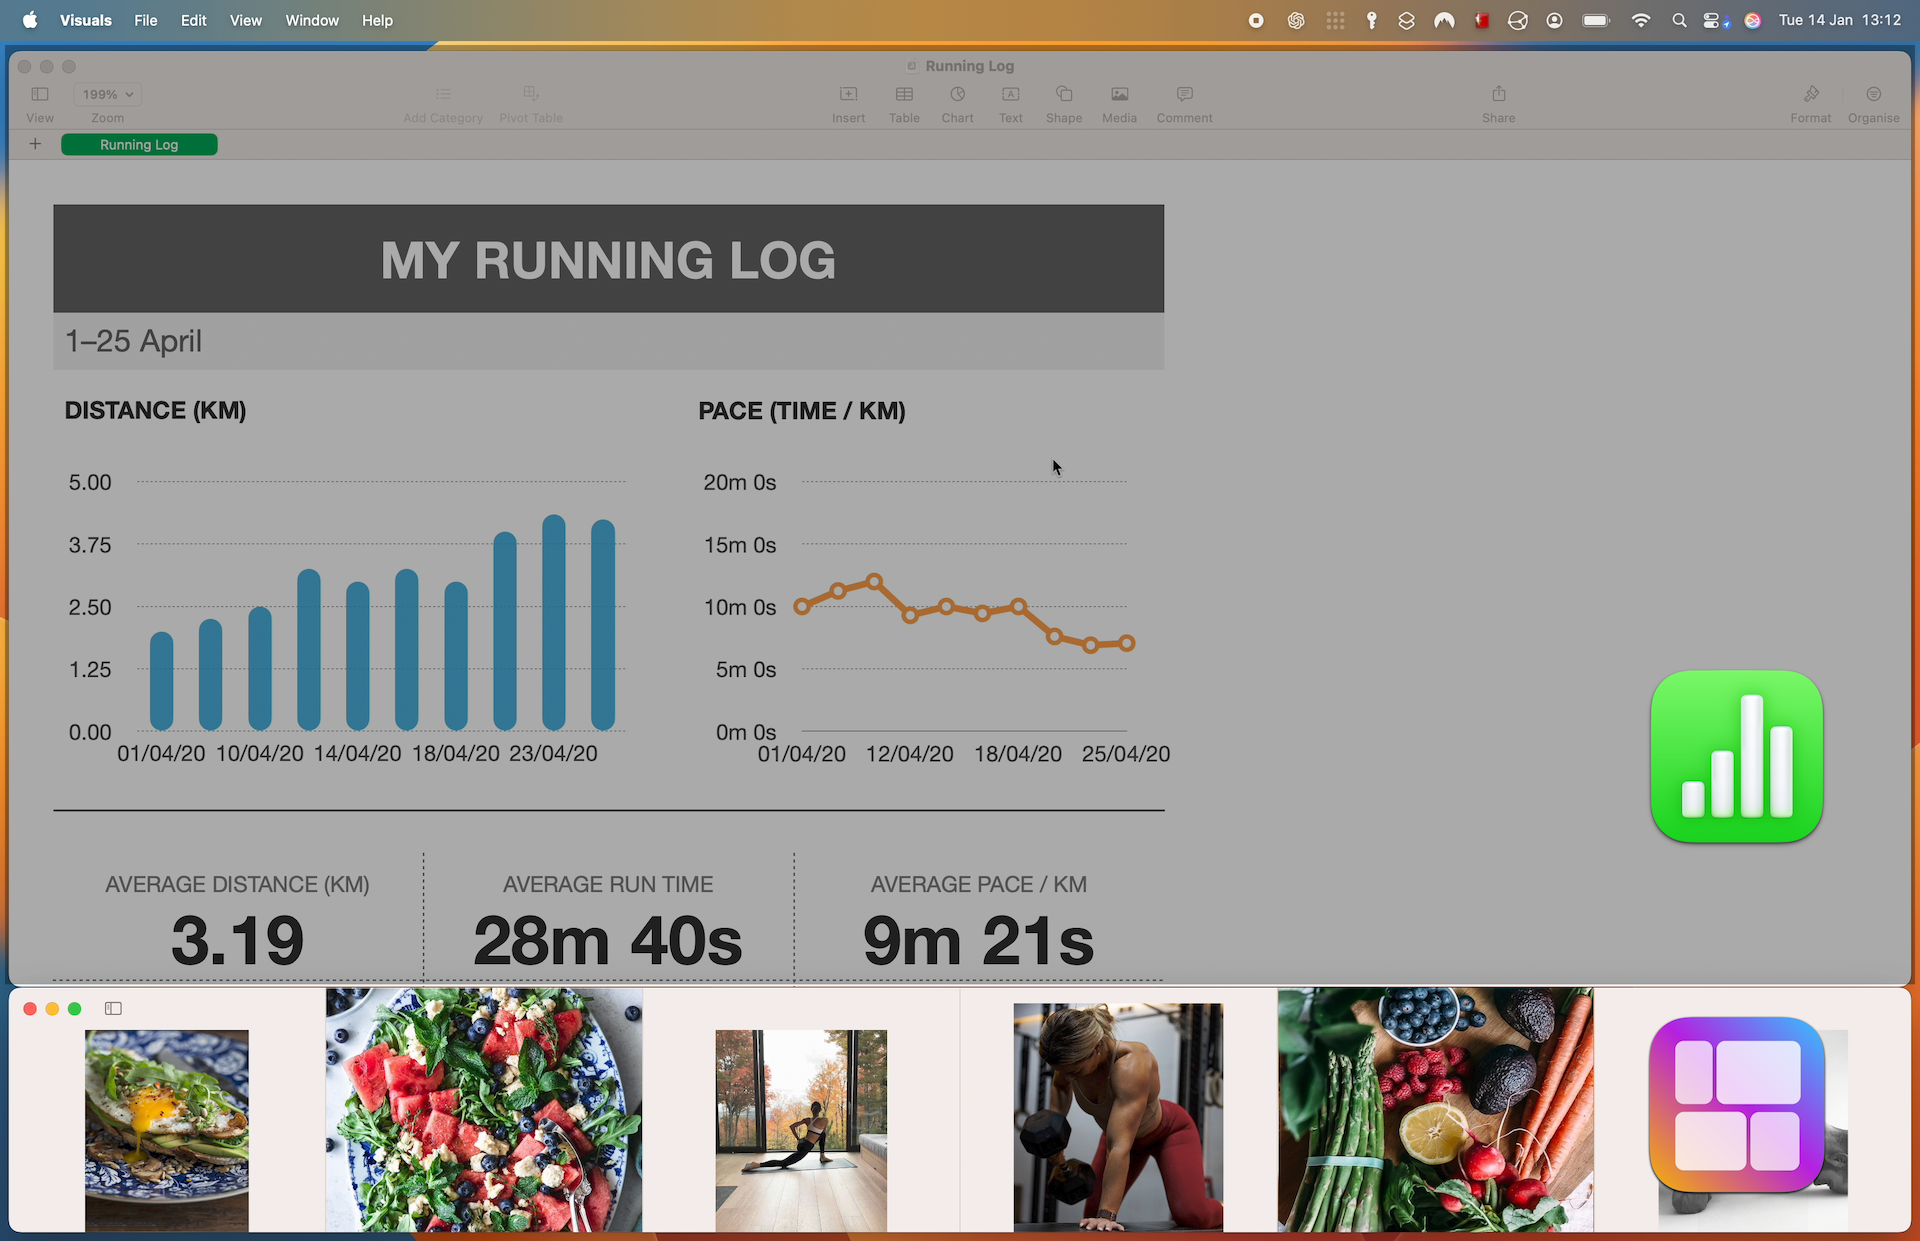The width and height of the screenshot is (1920, 1241).
Task: Open the Add Category dropdown
Action: click(x=443, y=101)
